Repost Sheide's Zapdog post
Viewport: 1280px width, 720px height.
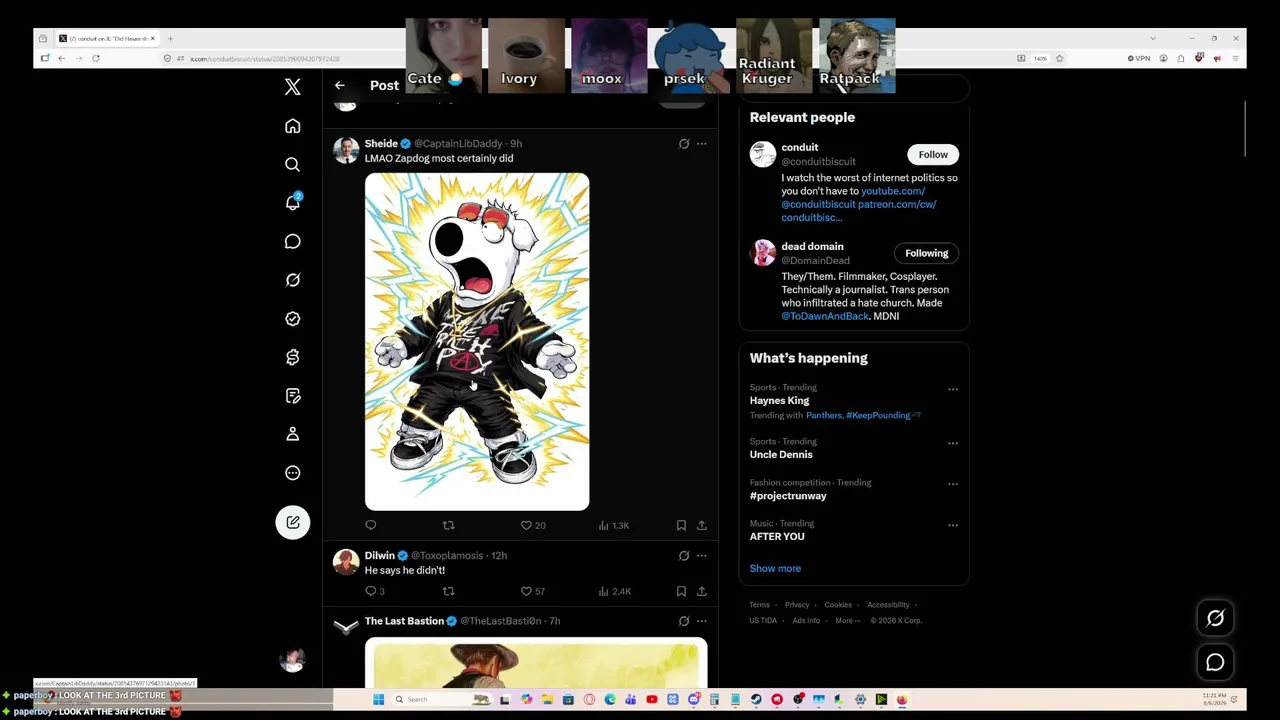point(448,525)
